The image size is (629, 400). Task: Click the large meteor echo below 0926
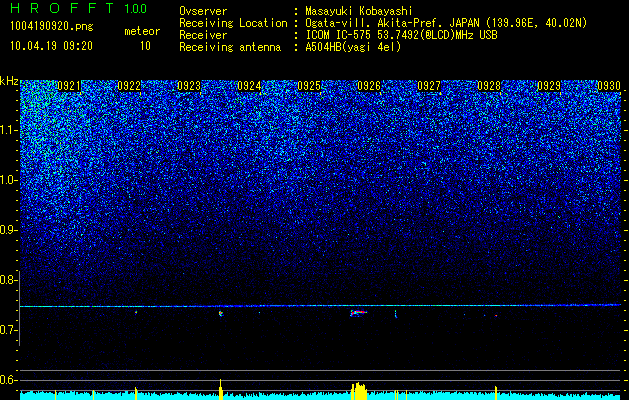pos(359,313)
